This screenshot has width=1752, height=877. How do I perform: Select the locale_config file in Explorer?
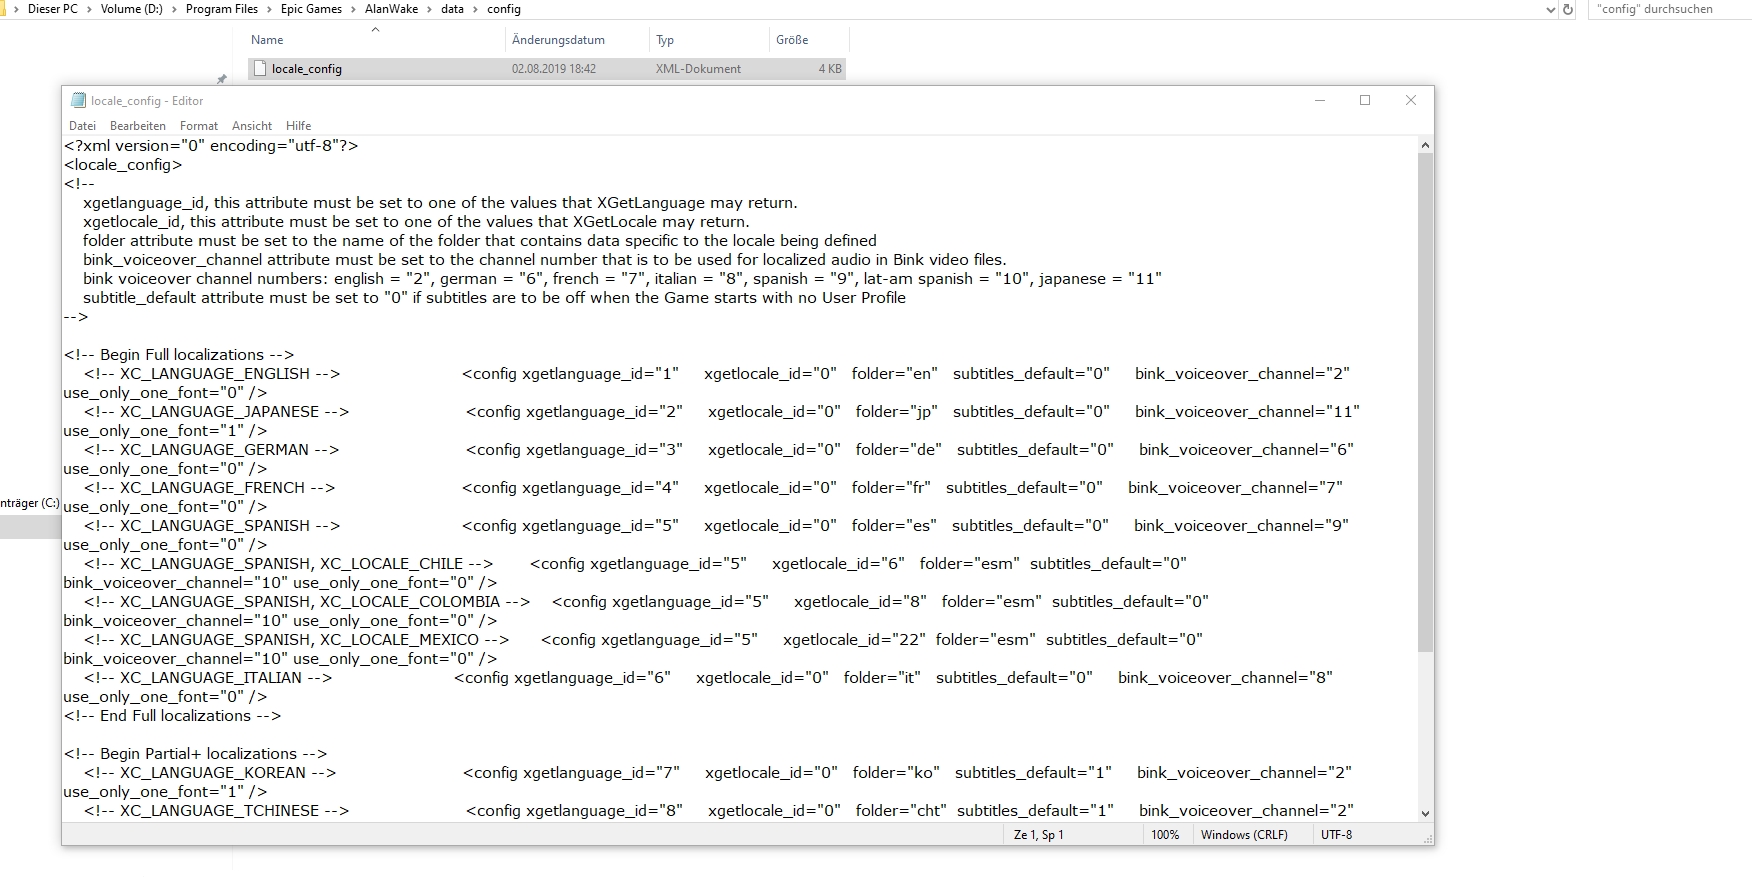tap(546, 69)
